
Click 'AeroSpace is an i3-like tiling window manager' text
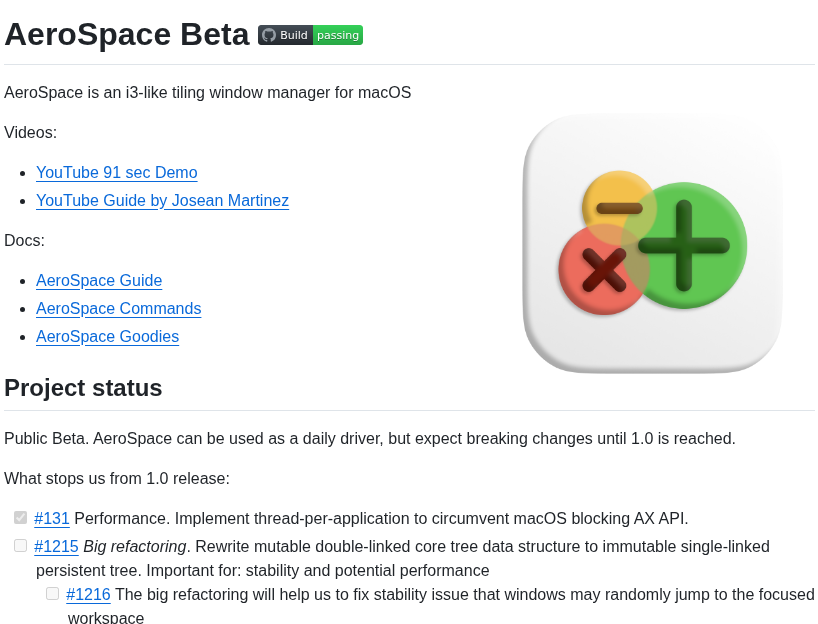[x=208, y=92]
